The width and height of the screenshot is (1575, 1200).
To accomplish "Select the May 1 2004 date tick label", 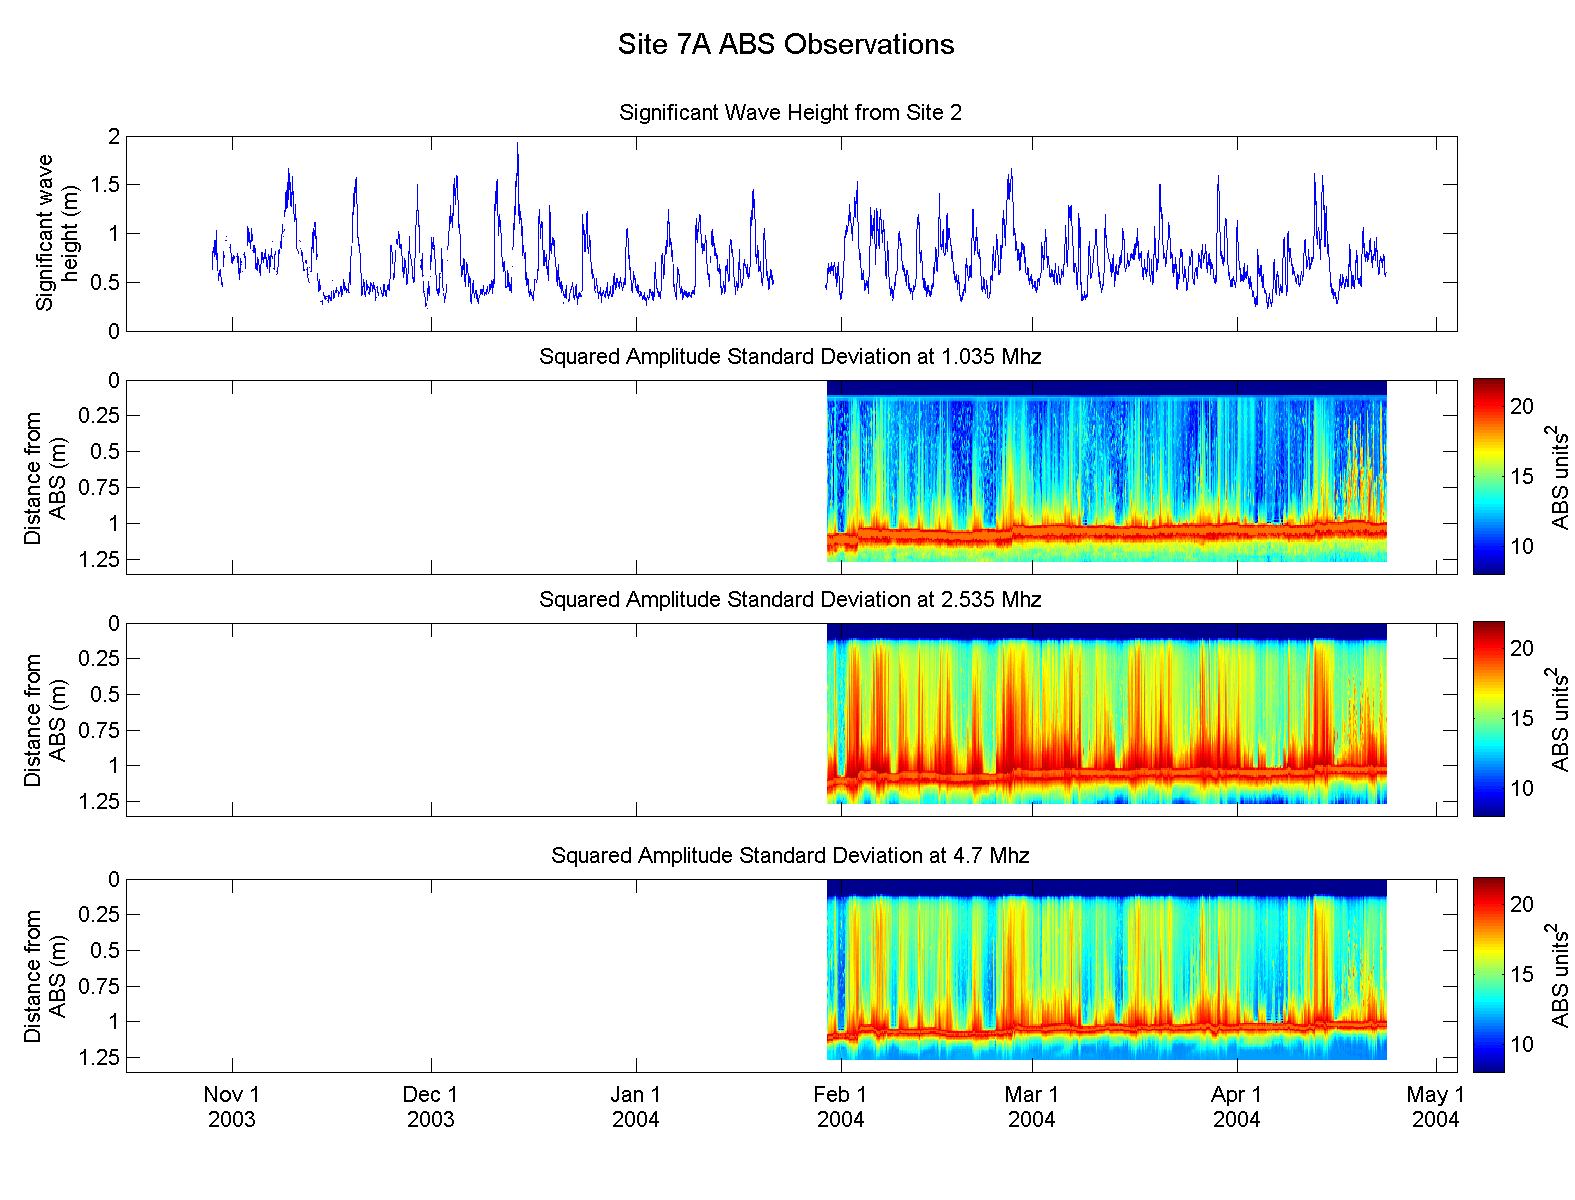I will (1435, 1107).
